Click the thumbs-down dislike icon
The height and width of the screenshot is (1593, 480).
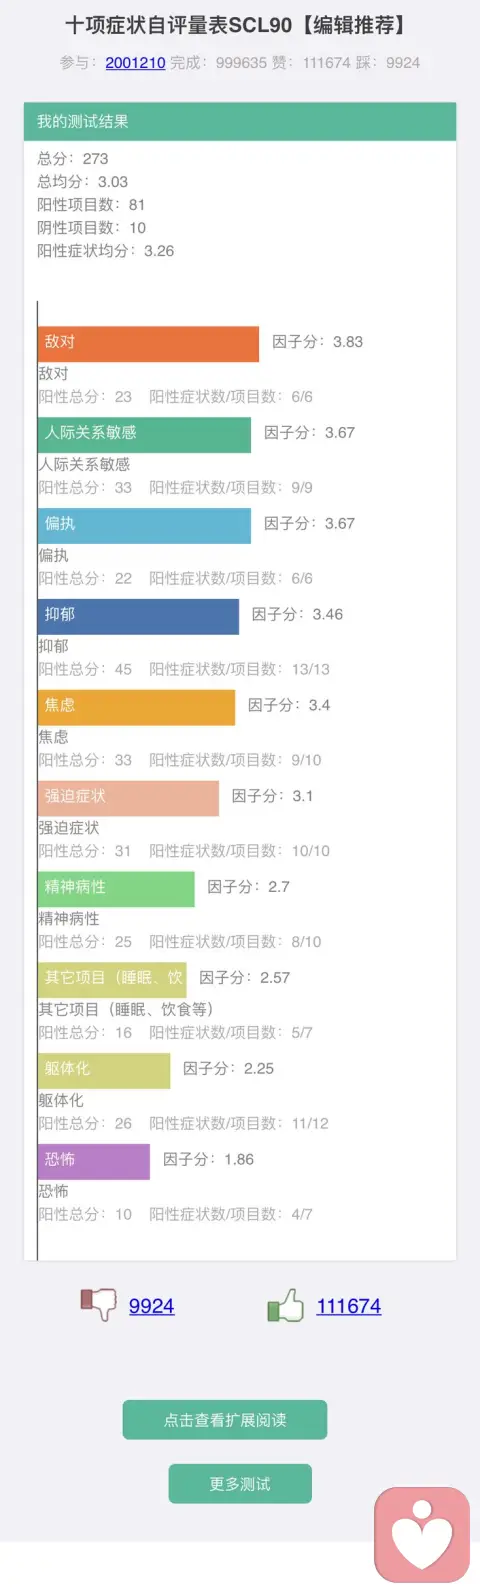pos(98,1305)
